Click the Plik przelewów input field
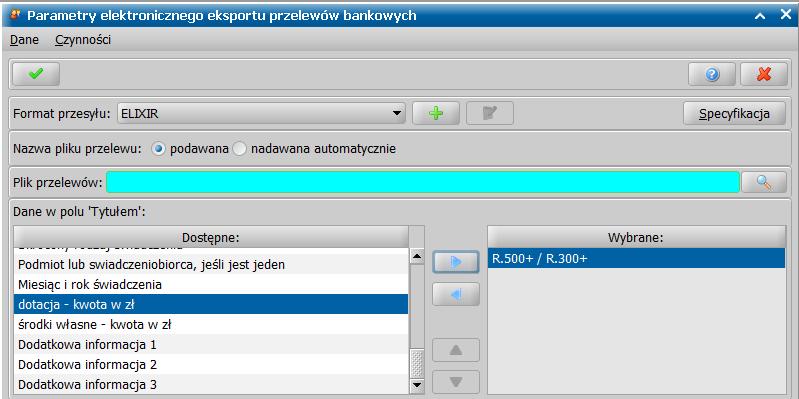799x399 pixels. [x=423, y=182]
